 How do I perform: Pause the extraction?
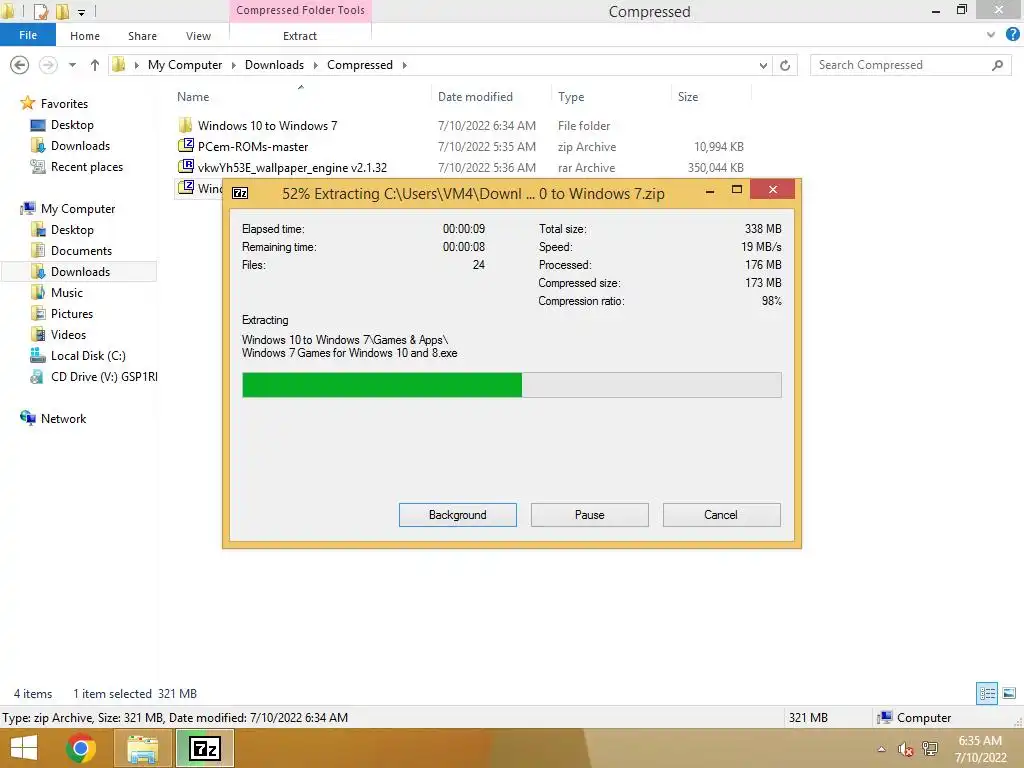pyautogui.click(x=589, y=515)
